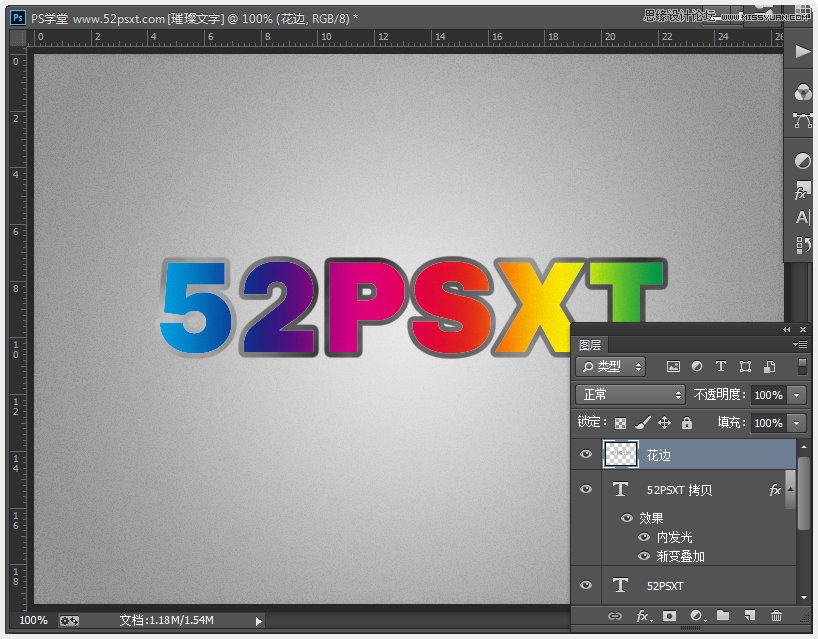Add a layer mask icon
The image size is (818, 639).
(x=669, y=616)
